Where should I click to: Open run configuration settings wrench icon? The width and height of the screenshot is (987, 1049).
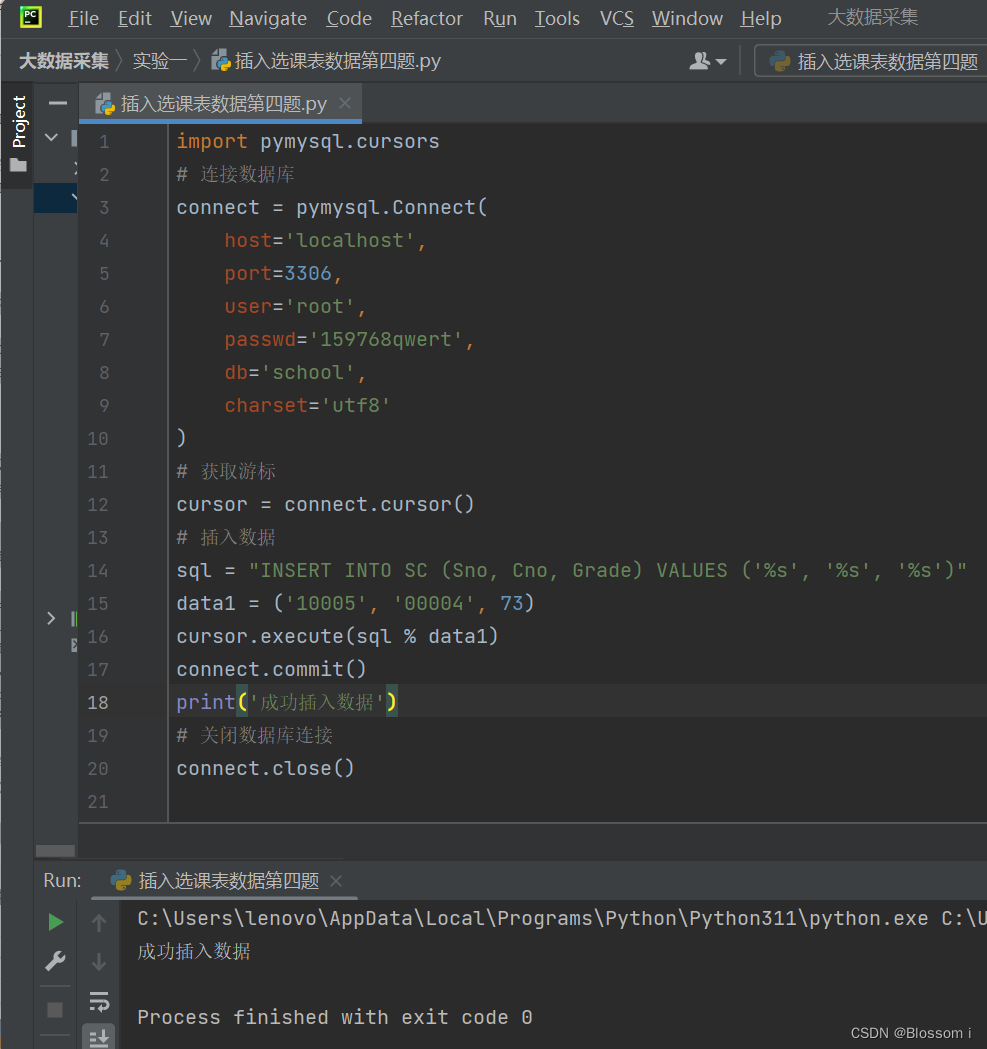[x=55, y=961]
